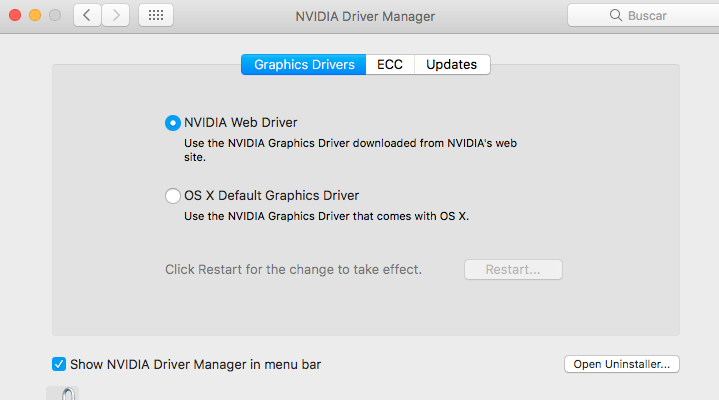Click description 'downloaded from NVIDIA's web site'
Viewport: 719px width, 400px height.
350,150
